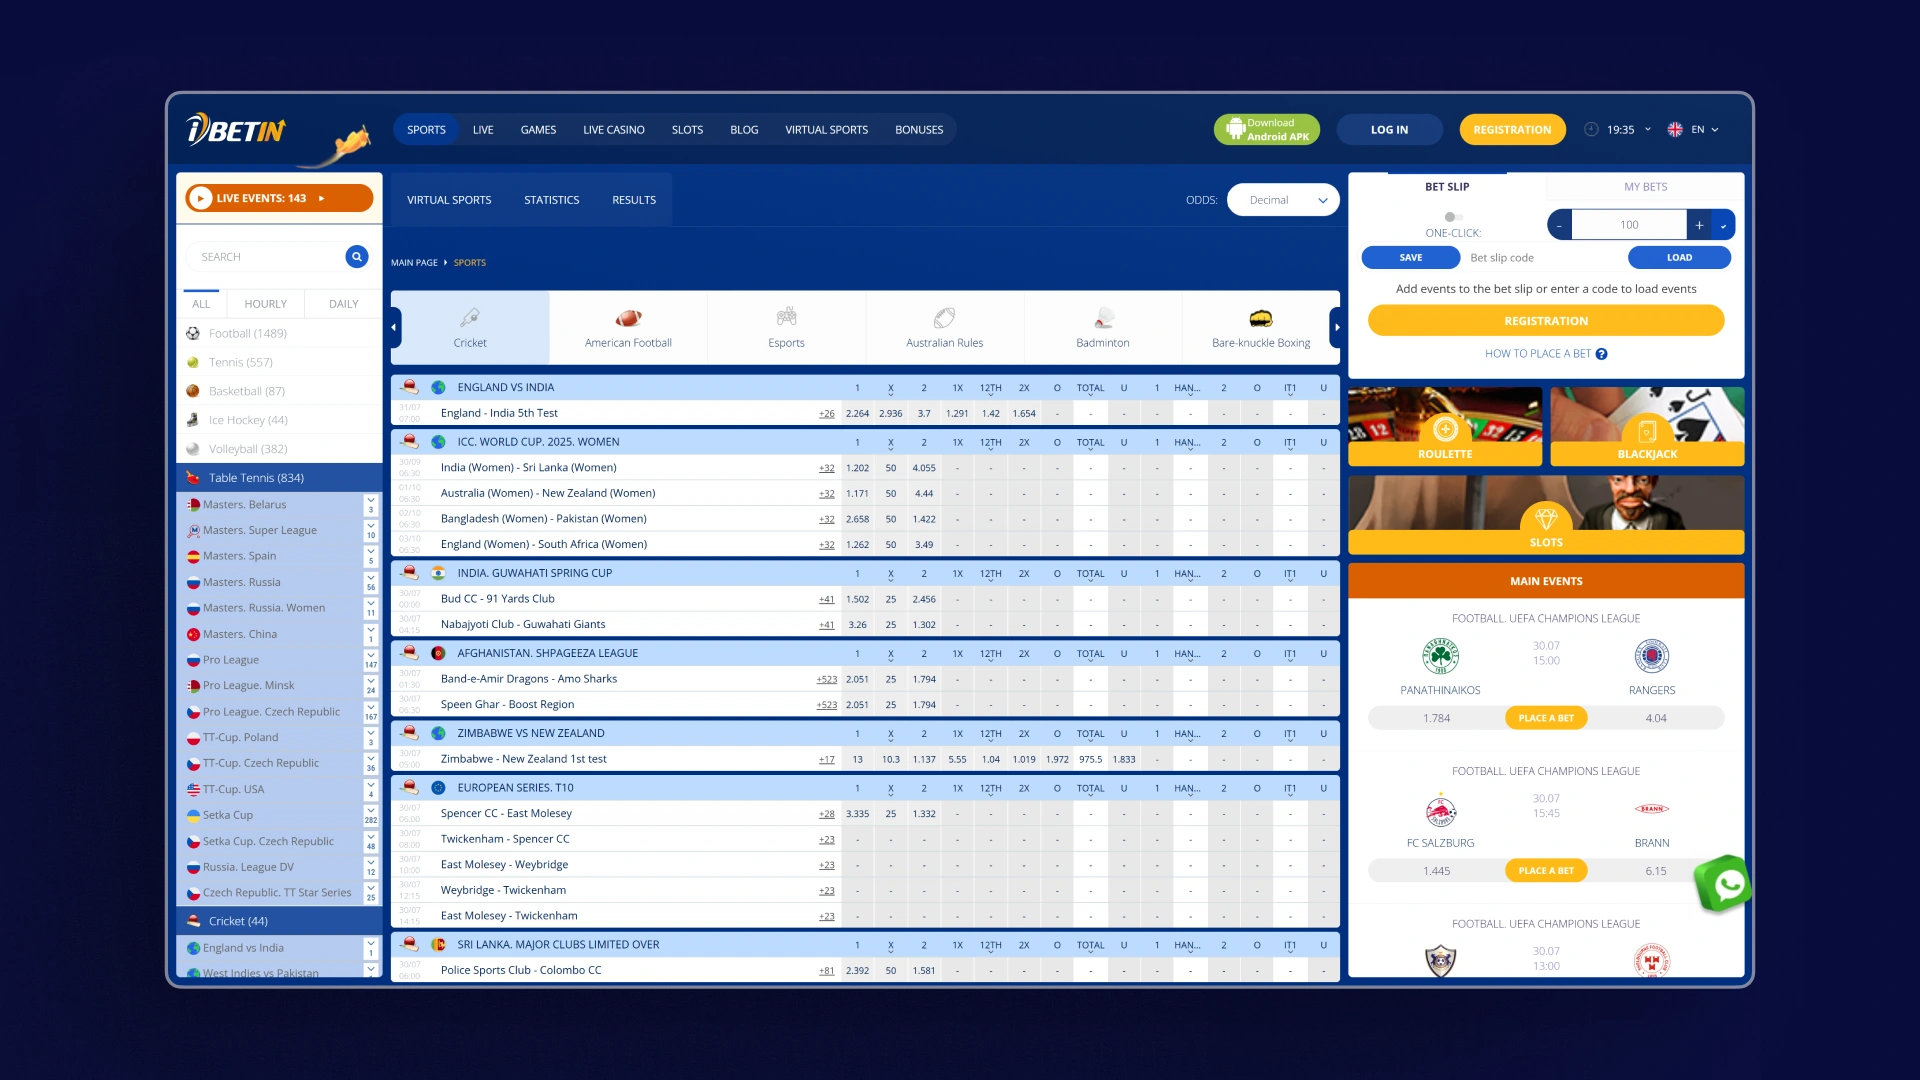Select the Esports icon

pos(786,318)
